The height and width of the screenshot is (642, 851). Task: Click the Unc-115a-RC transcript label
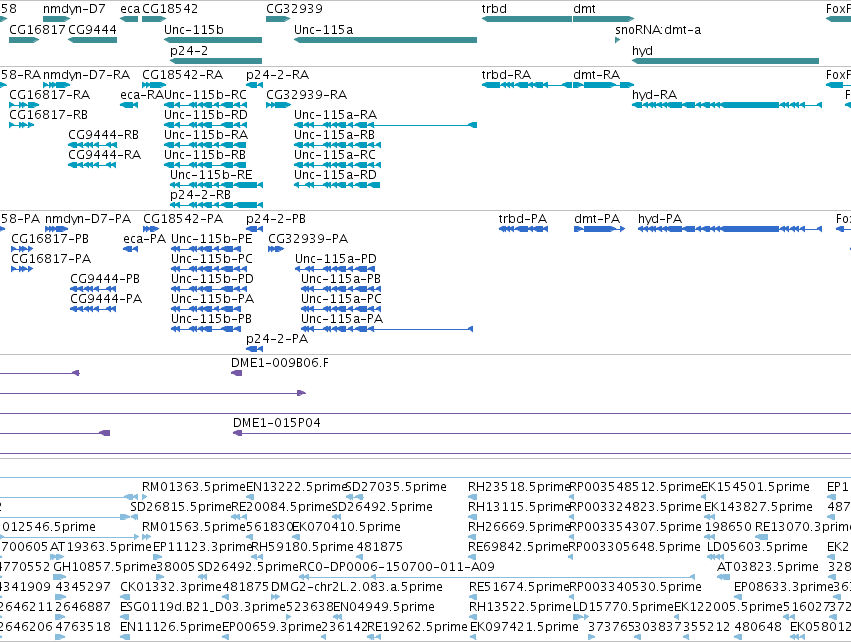pos(335,155)
